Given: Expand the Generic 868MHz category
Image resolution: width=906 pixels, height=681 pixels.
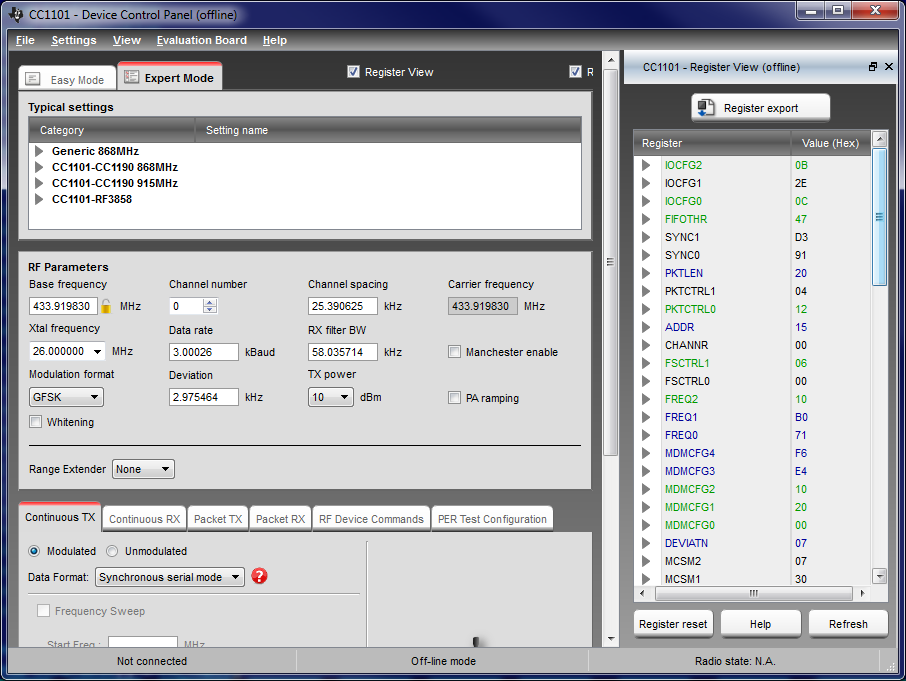Looking at the screenshot, I should [39, 151].
